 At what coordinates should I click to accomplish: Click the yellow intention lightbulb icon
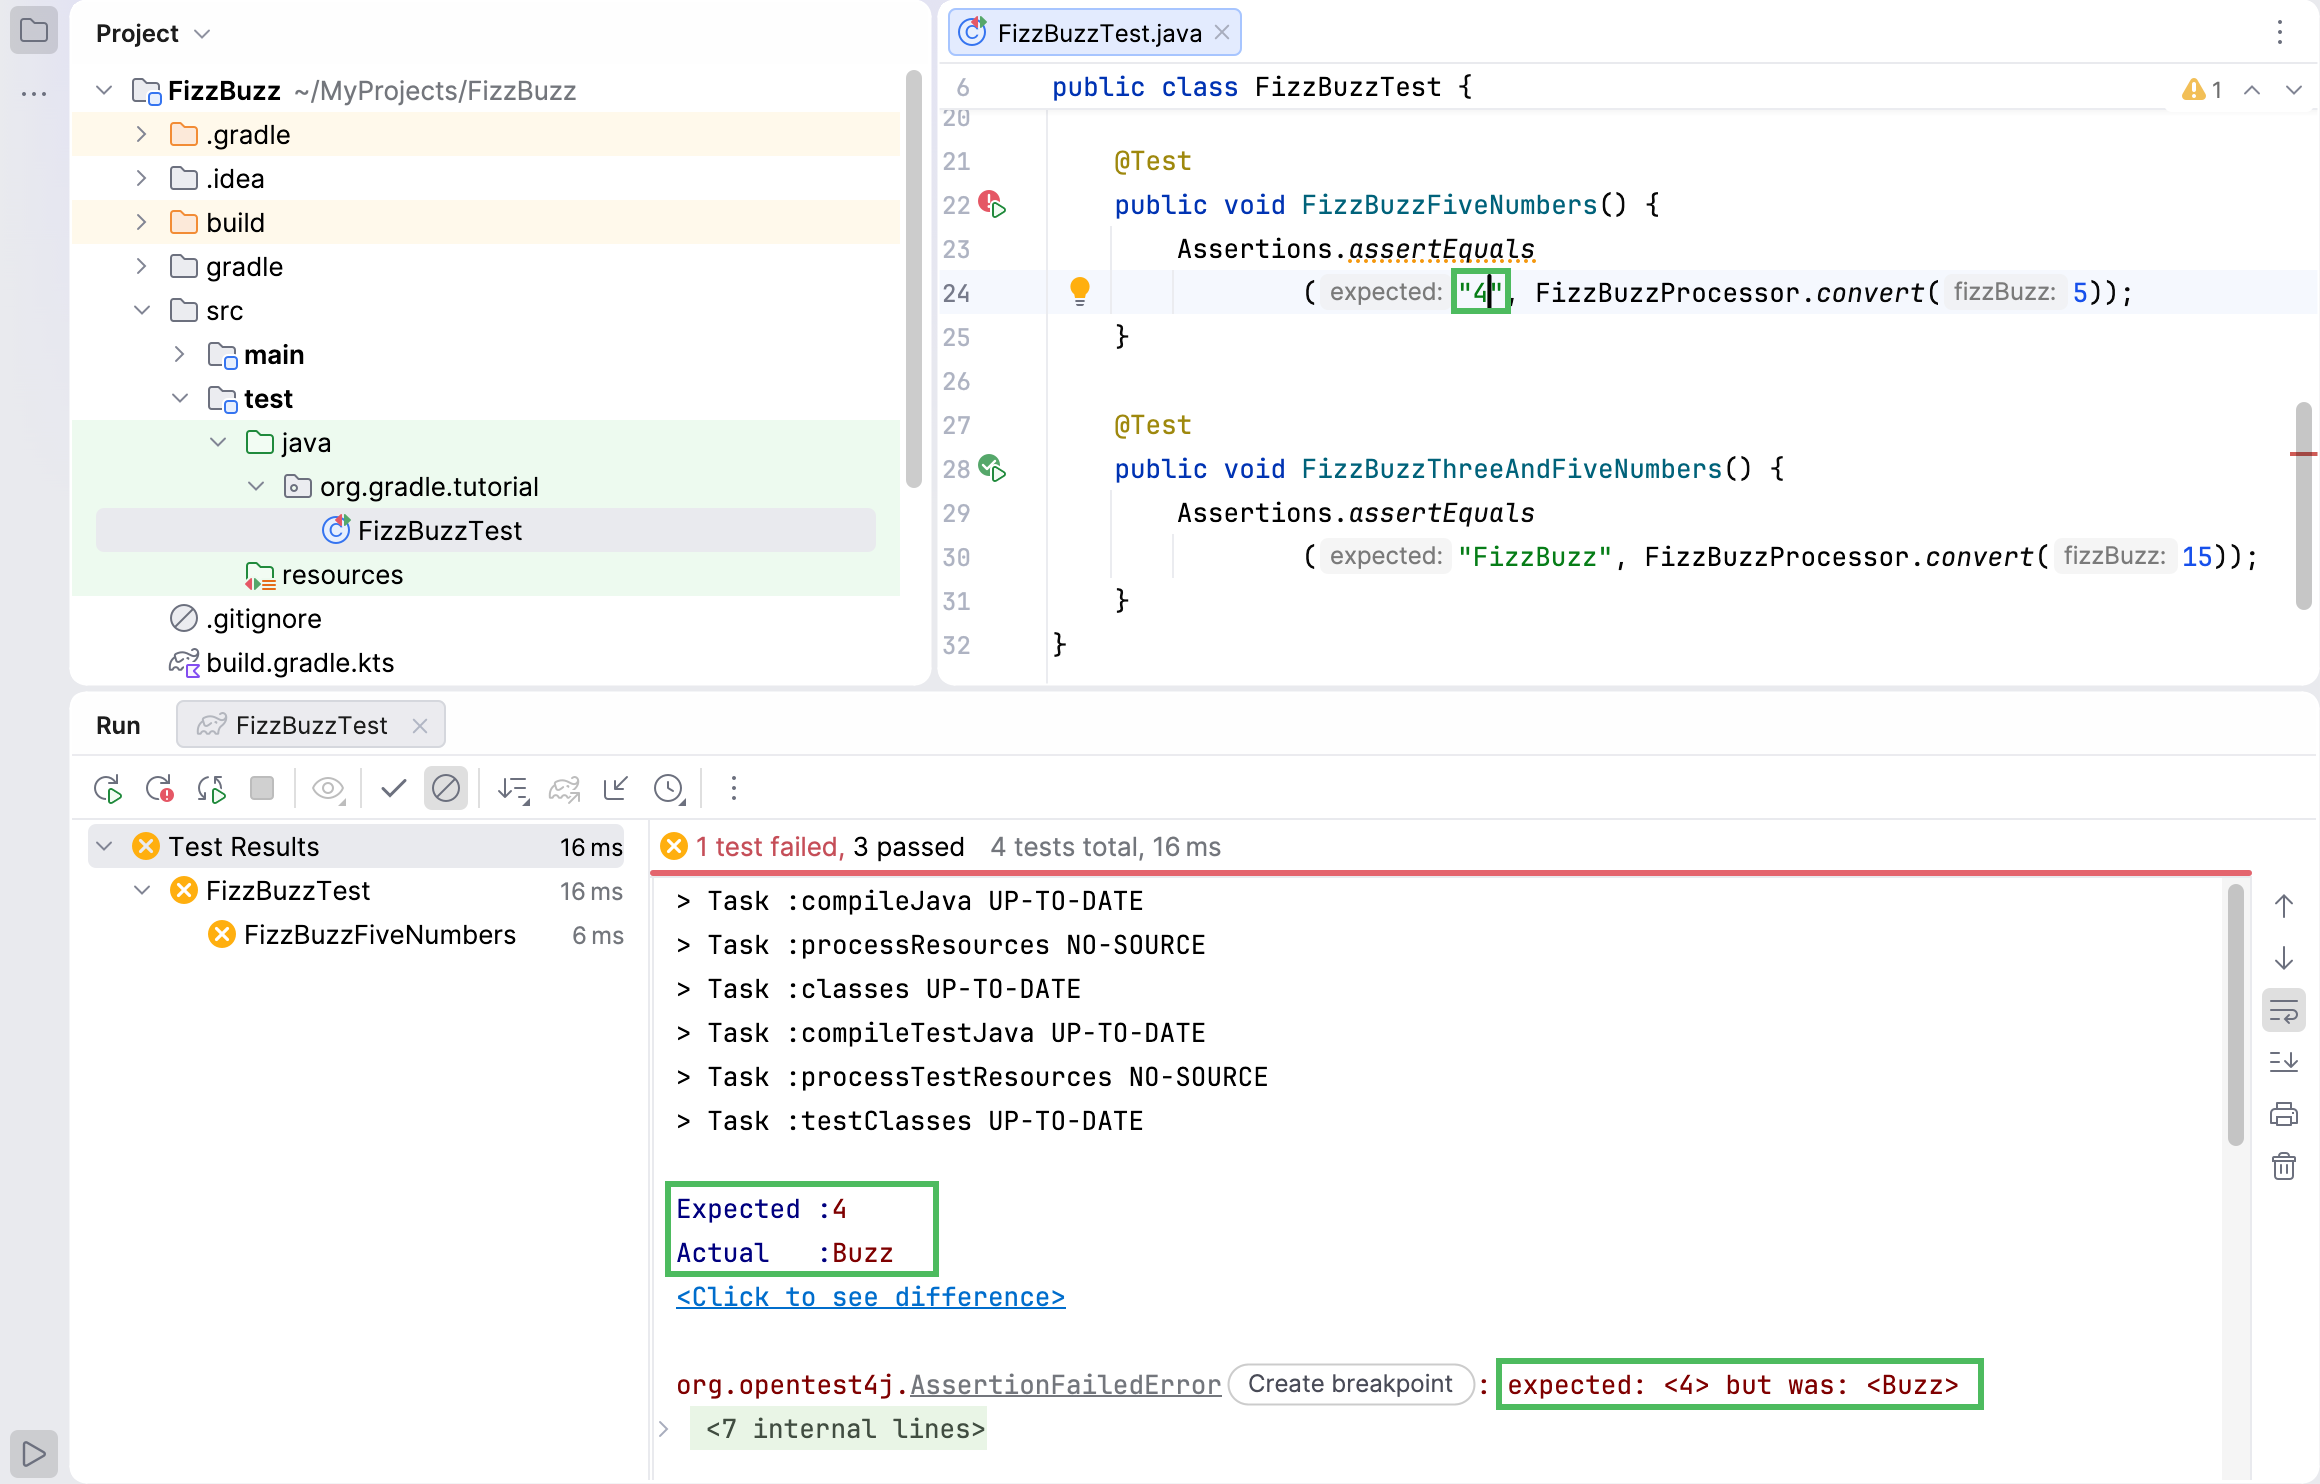click(x=1080, y=291)
